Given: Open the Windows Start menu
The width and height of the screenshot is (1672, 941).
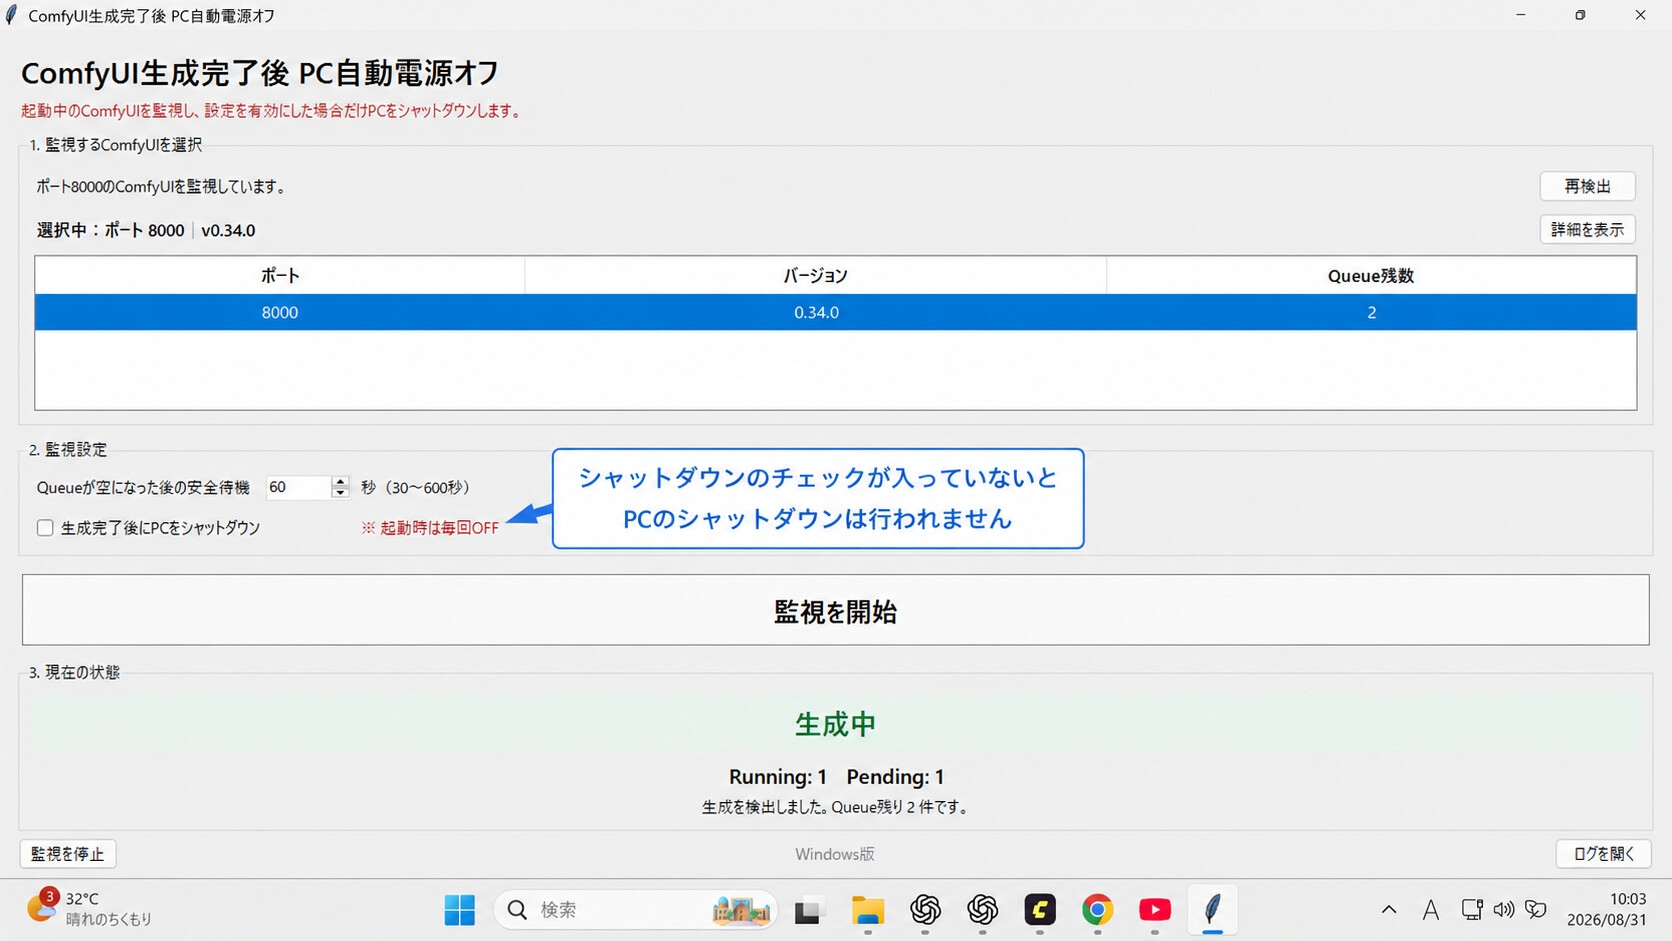Looking at the screenshot, I should (x=460, y=910).
